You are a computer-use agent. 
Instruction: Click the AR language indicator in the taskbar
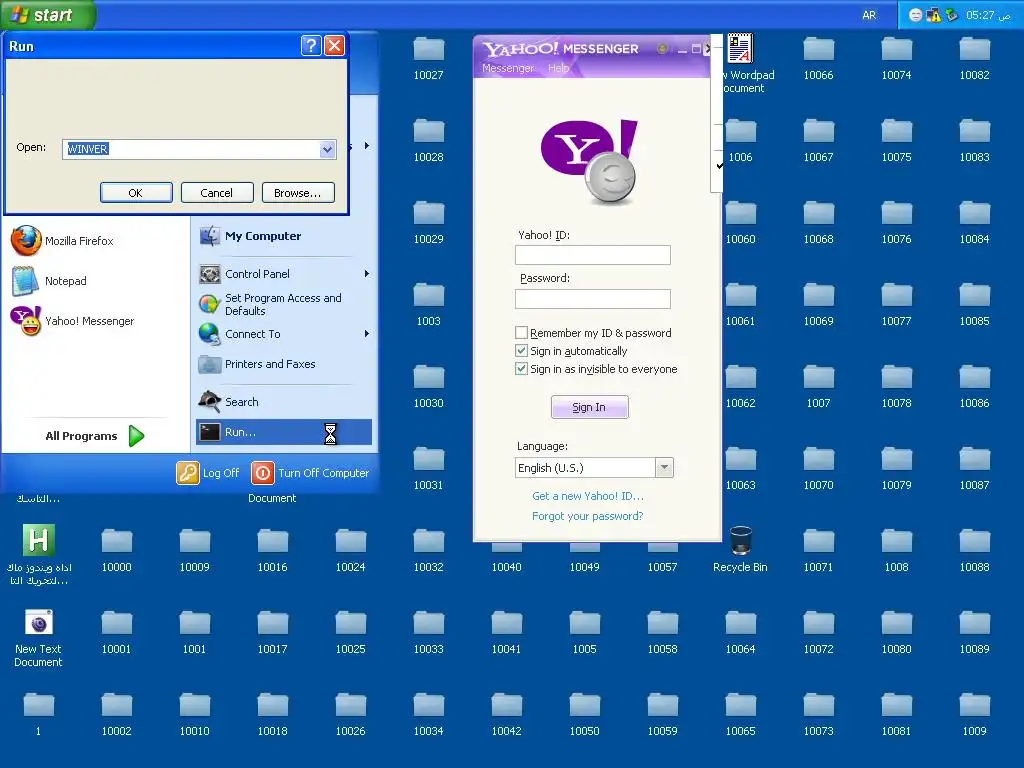869,15
